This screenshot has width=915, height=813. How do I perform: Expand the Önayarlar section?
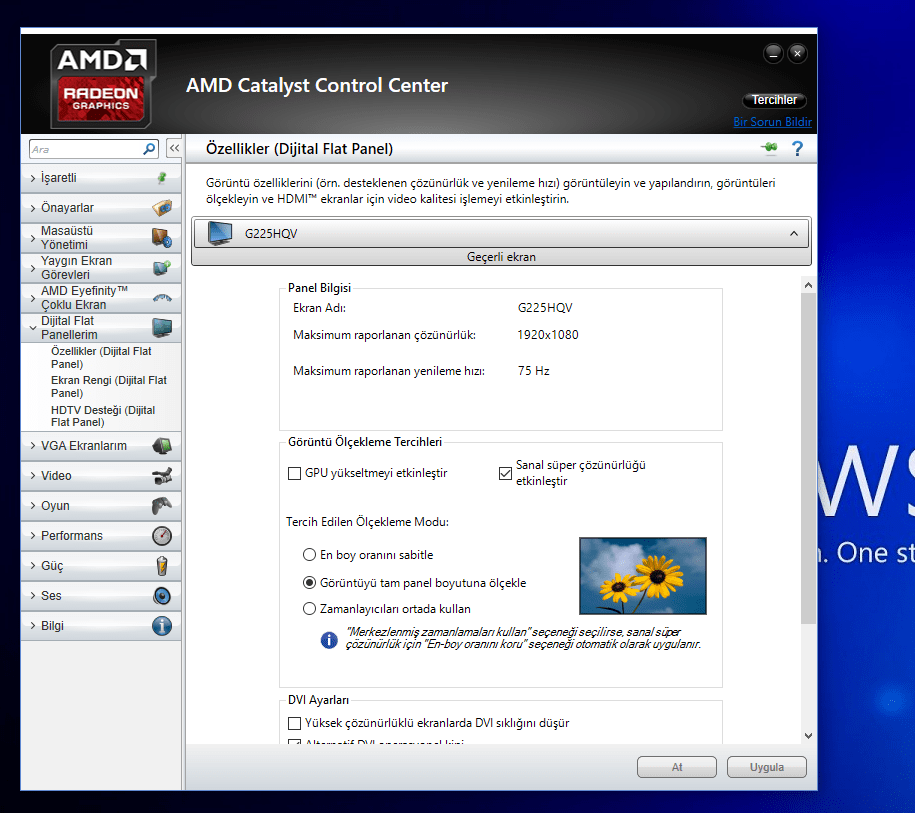click(x=33, y=208)
